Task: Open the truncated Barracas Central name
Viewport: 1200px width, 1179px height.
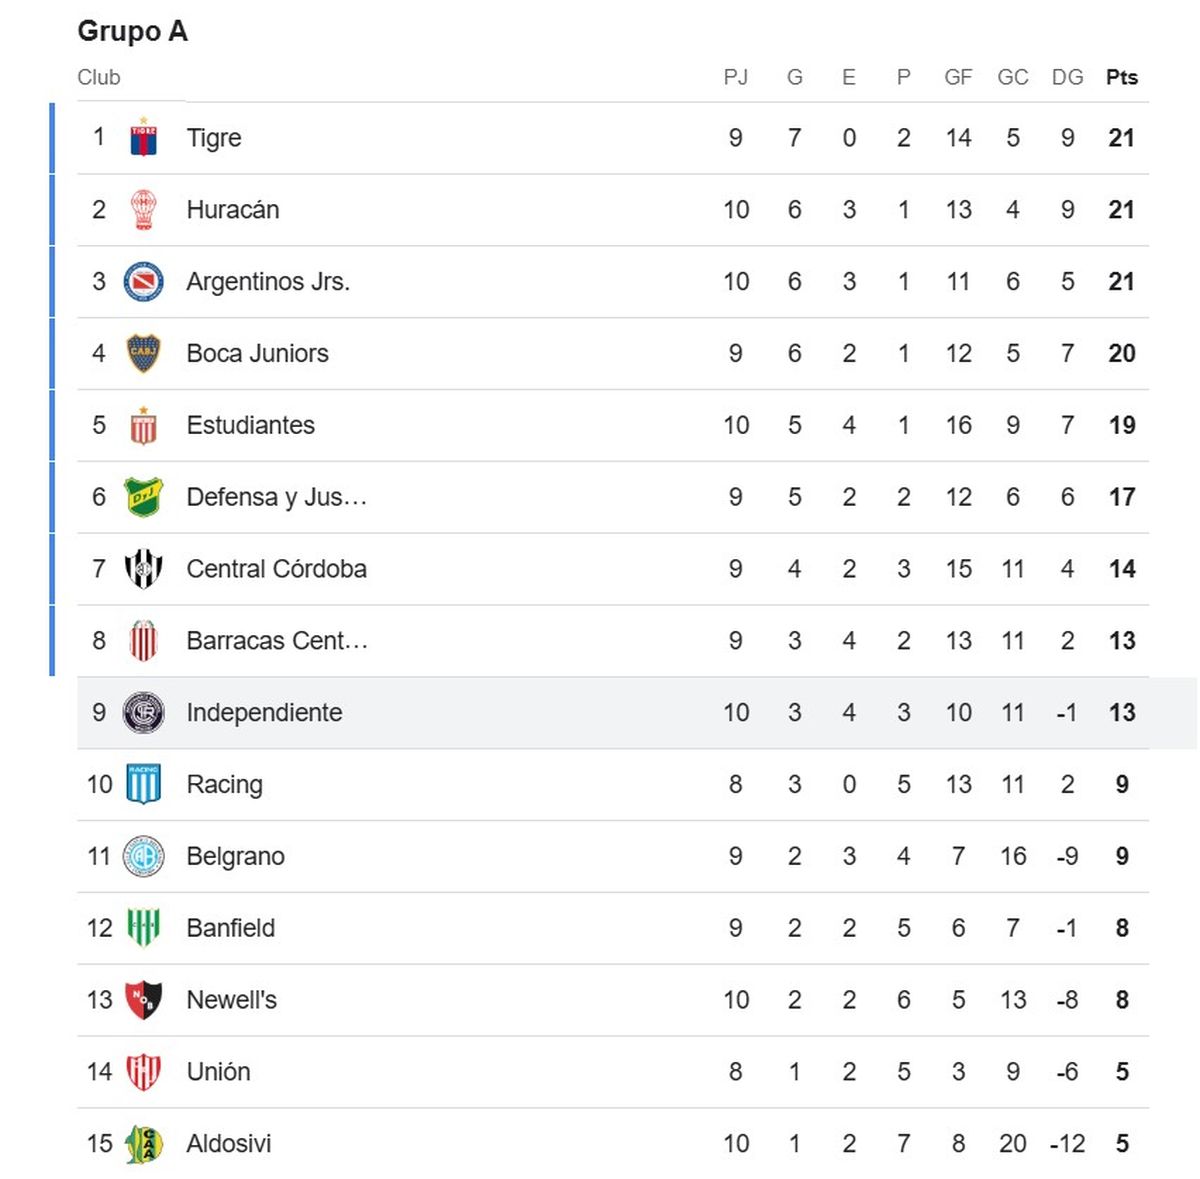Action: (x=277, y=640)
